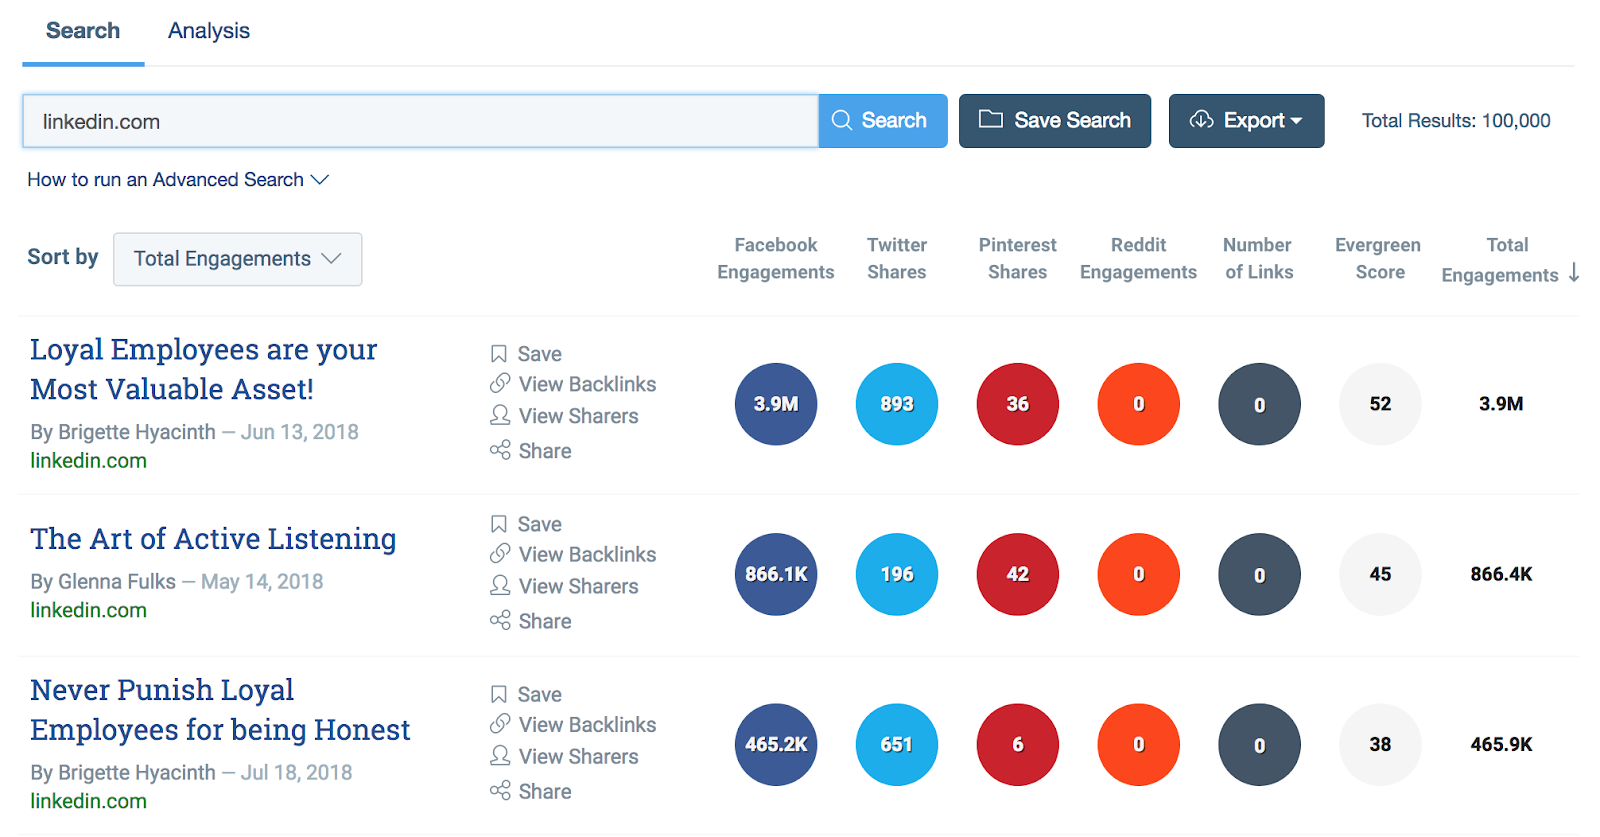Click the folder icon on Save Search

990,120
